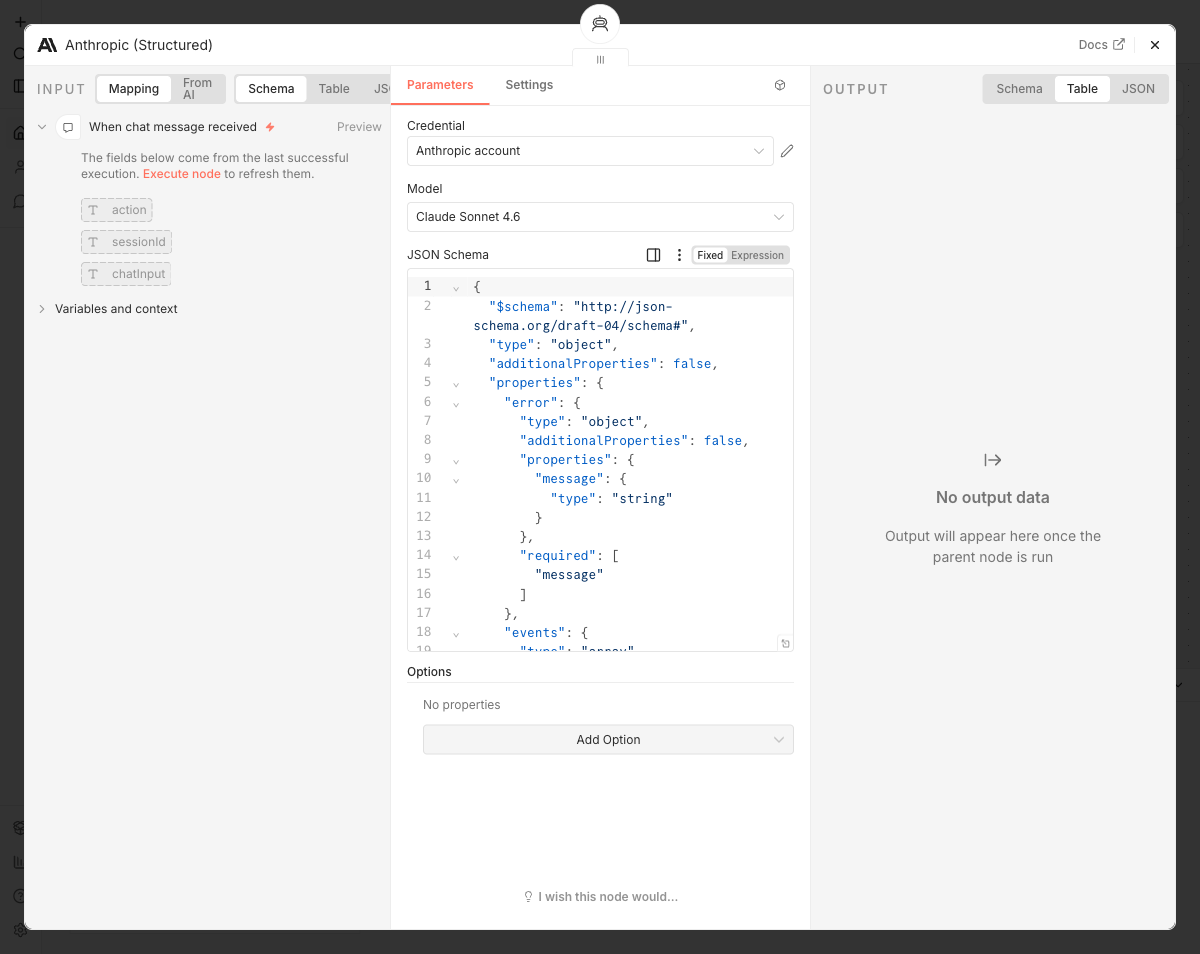Click the No output data heading
This screenshot has width=1200, height=954.
pos(993,498)
